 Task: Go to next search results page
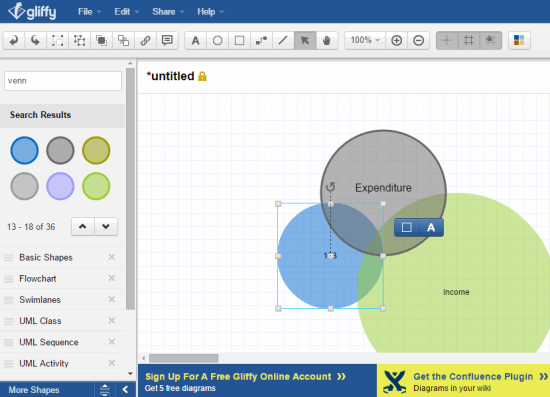point(106,227)
